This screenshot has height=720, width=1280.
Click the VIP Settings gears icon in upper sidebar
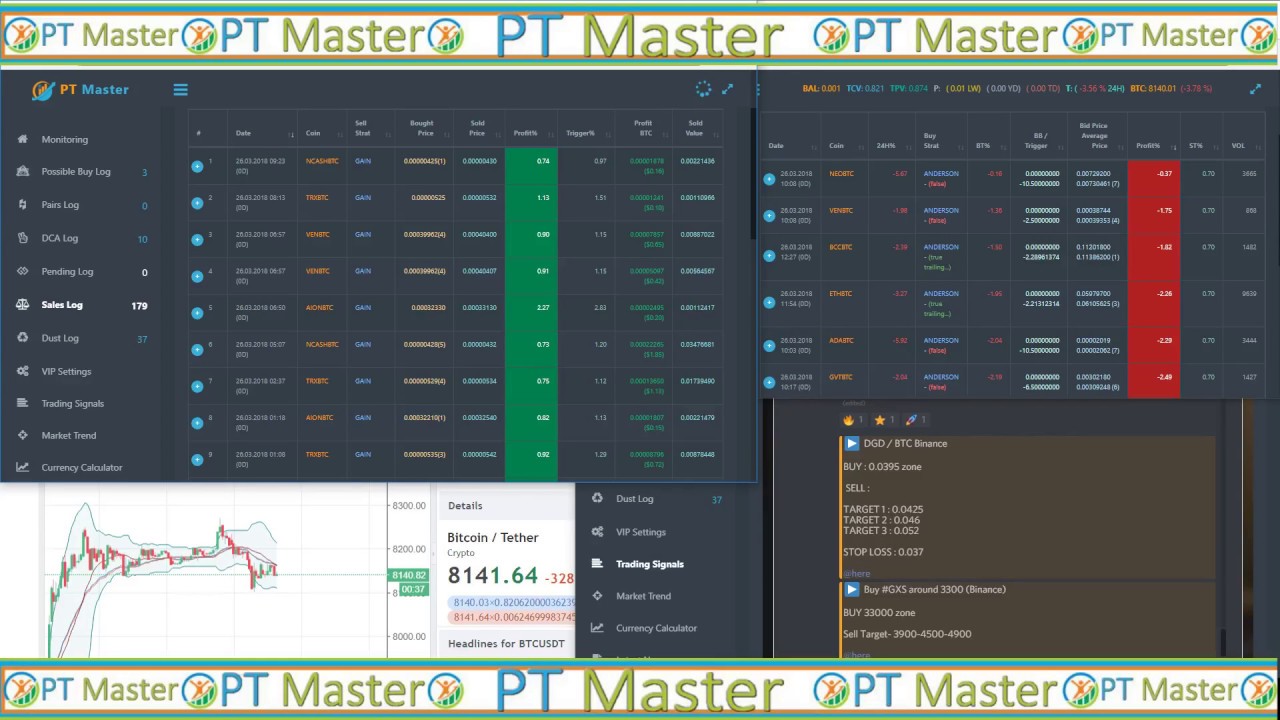(22, 371)
